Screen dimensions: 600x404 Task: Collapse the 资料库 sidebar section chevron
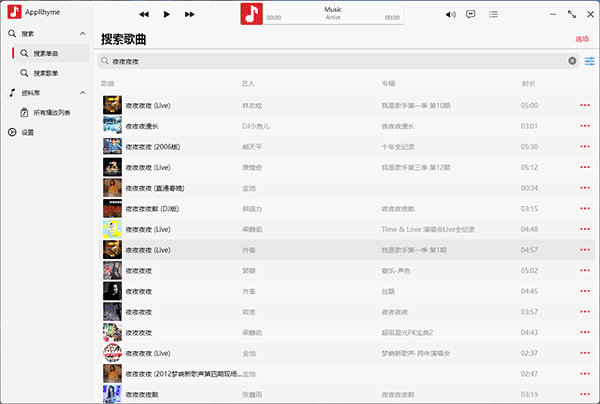[83, 93]
